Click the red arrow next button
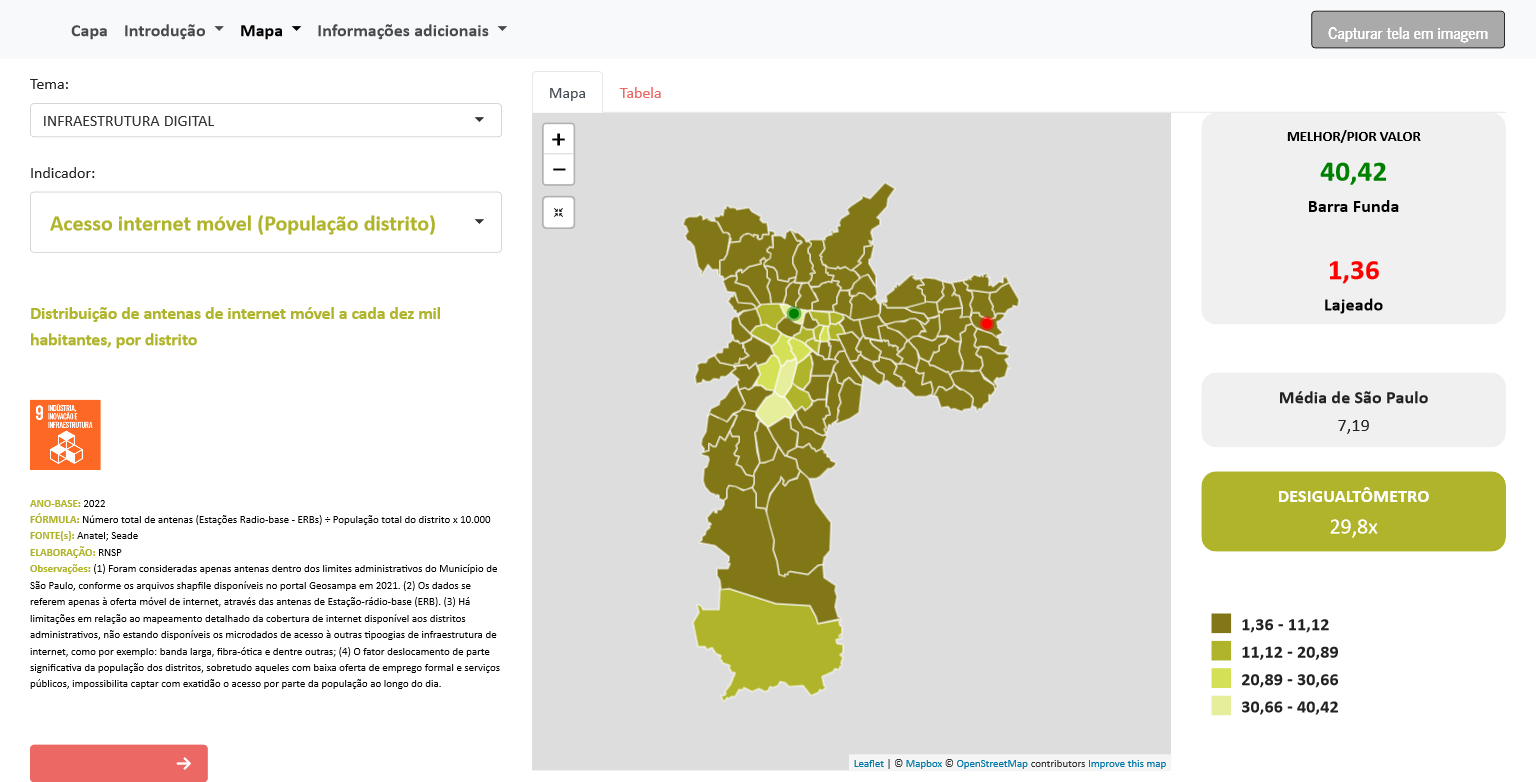 click(119, 763)
